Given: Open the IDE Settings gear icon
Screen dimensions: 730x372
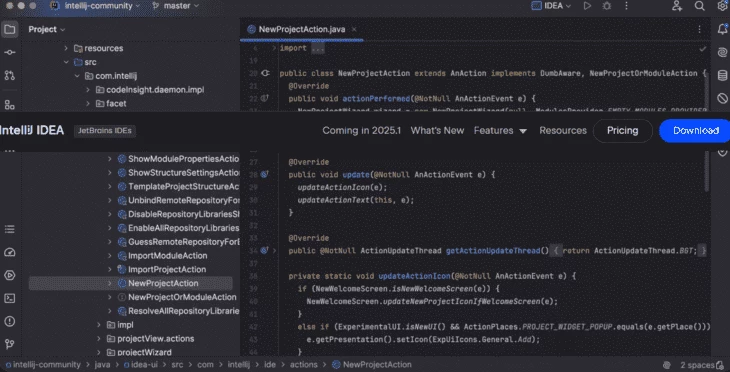Looking at the screenshot, I should 722,6.
